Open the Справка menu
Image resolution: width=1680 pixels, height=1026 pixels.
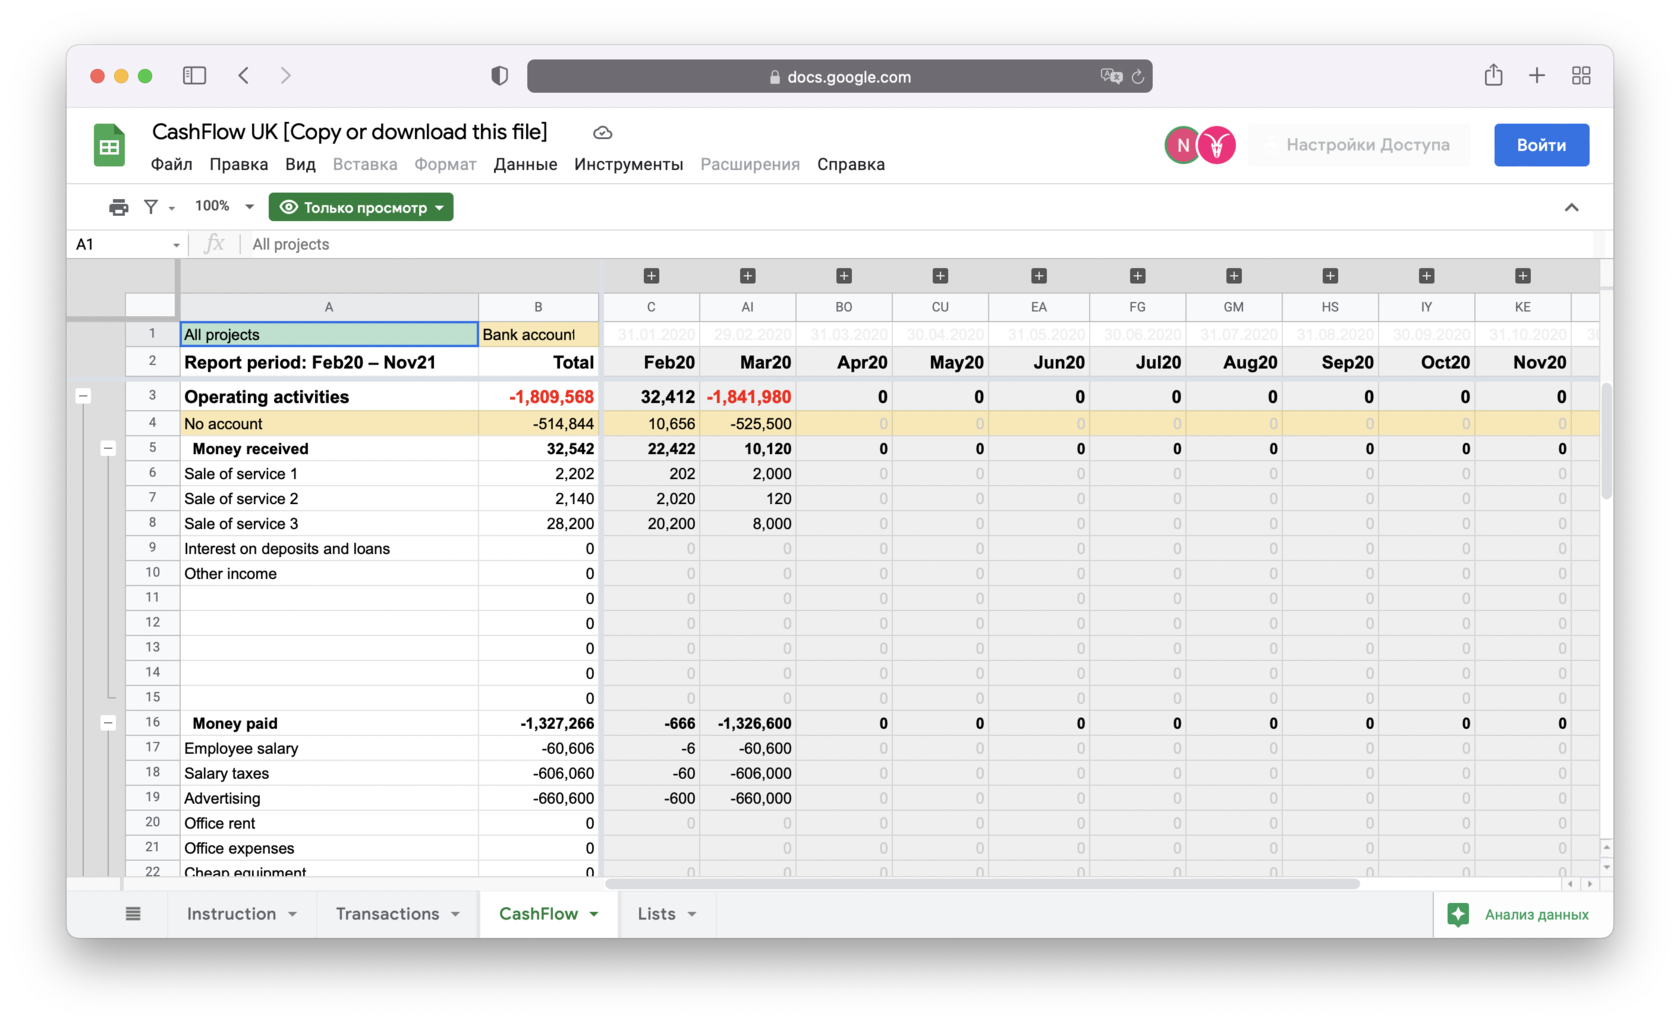[851, 164]
